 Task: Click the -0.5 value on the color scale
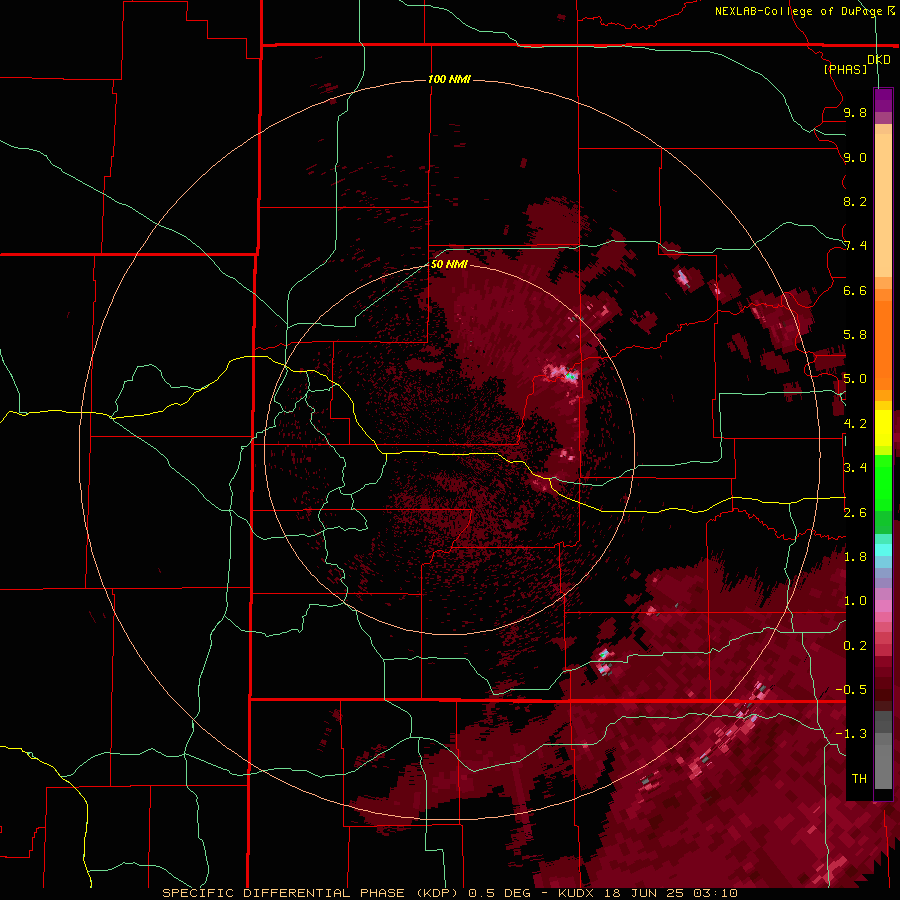851,690
